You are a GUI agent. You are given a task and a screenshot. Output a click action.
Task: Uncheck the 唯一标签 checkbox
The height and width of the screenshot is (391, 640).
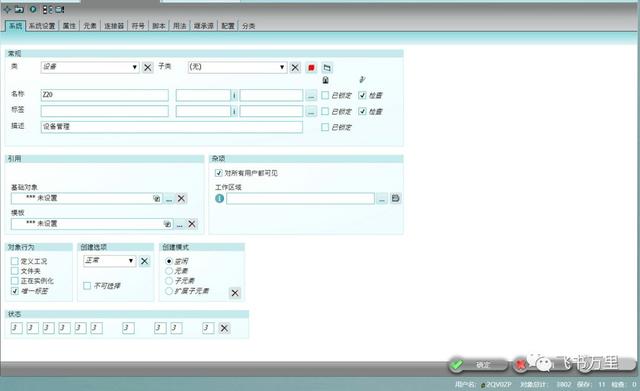click(x=15, y=291)
